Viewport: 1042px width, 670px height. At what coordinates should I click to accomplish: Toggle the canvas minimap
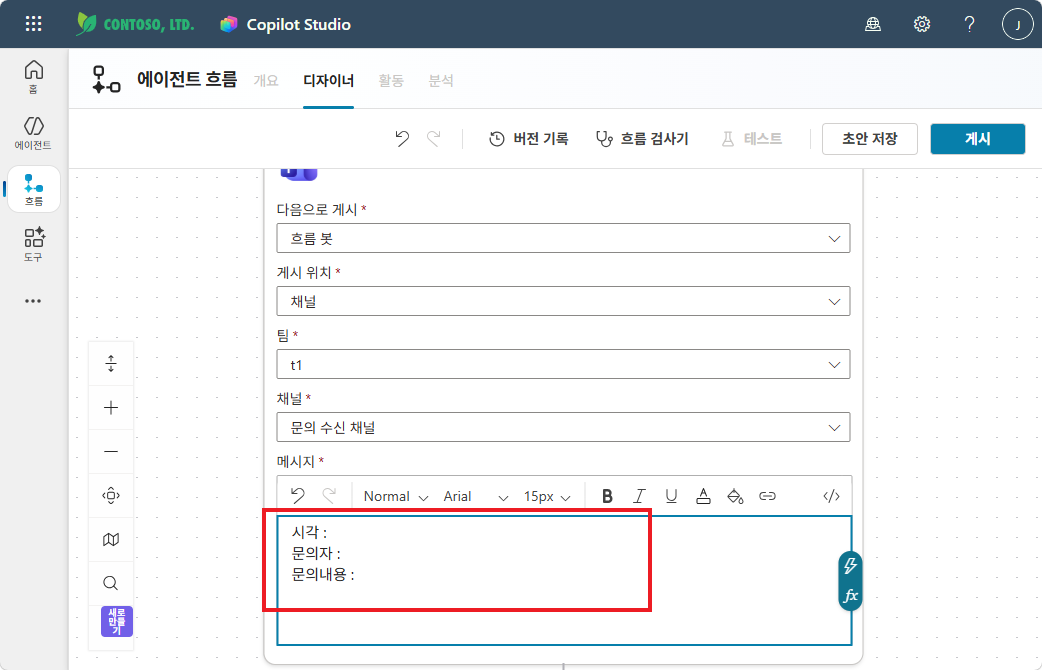[x=111, y=539]
